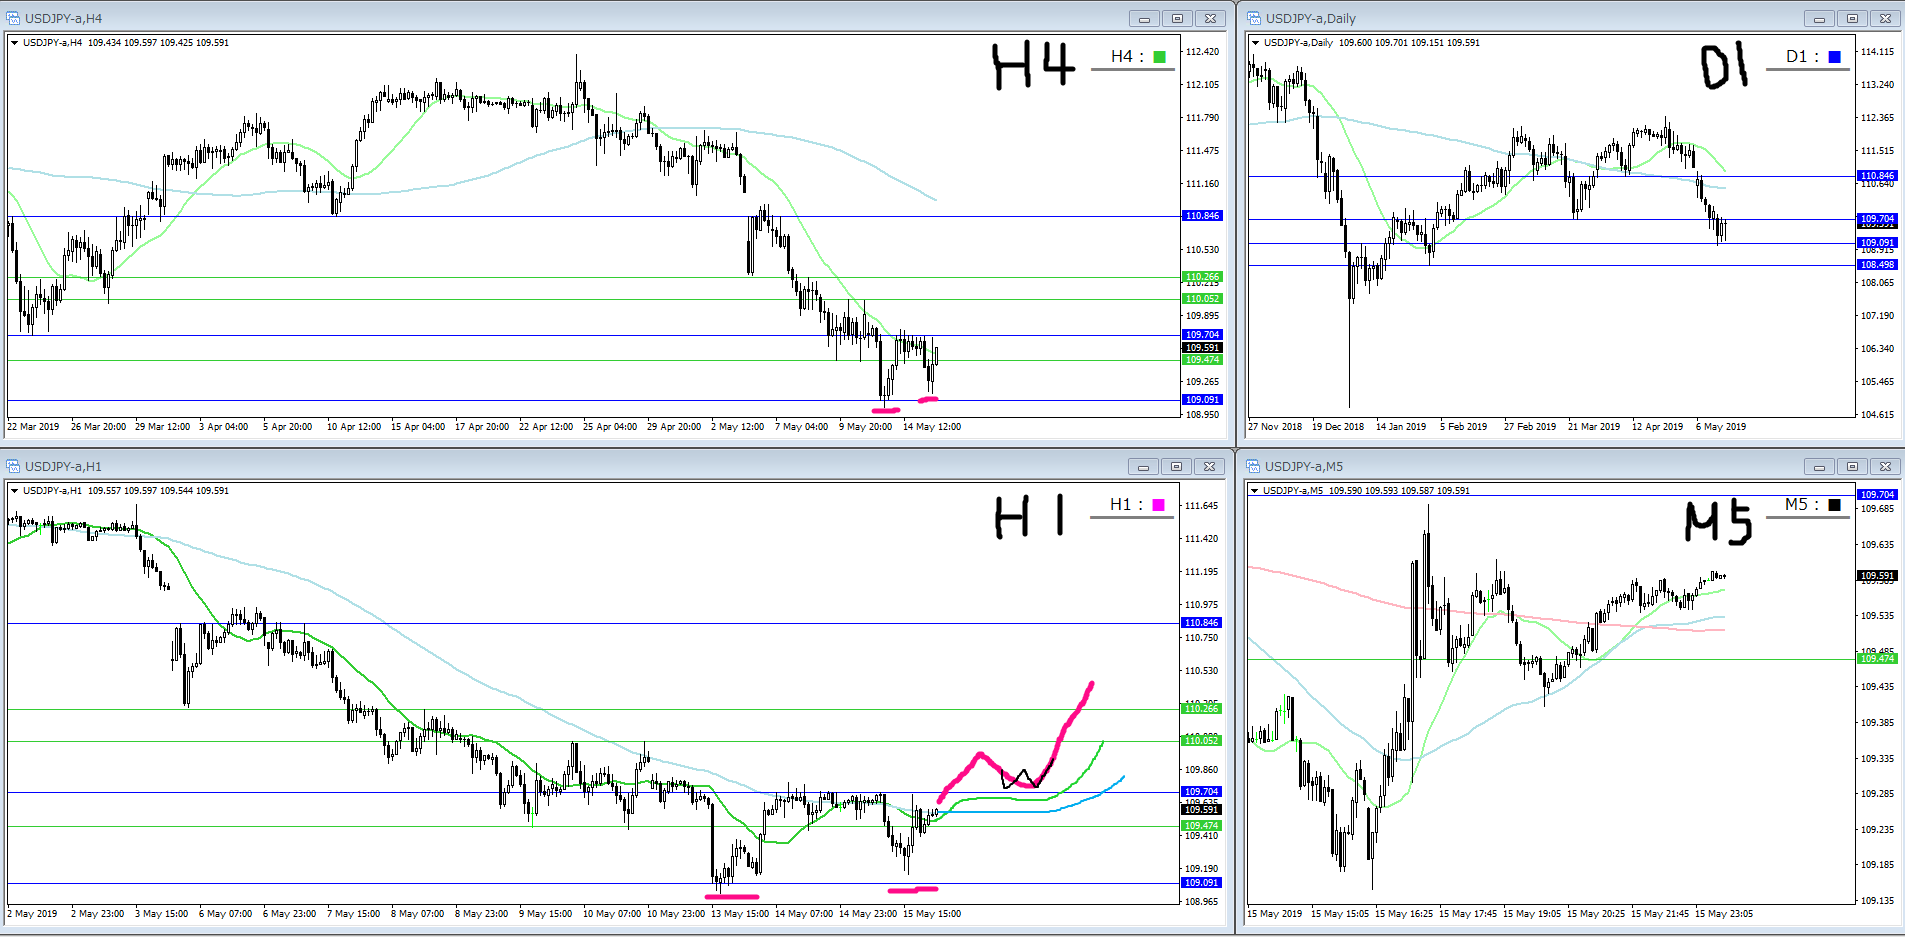Click the magenta H1 color swatch
The image size is (1905, 937).
pos(1159,505)
